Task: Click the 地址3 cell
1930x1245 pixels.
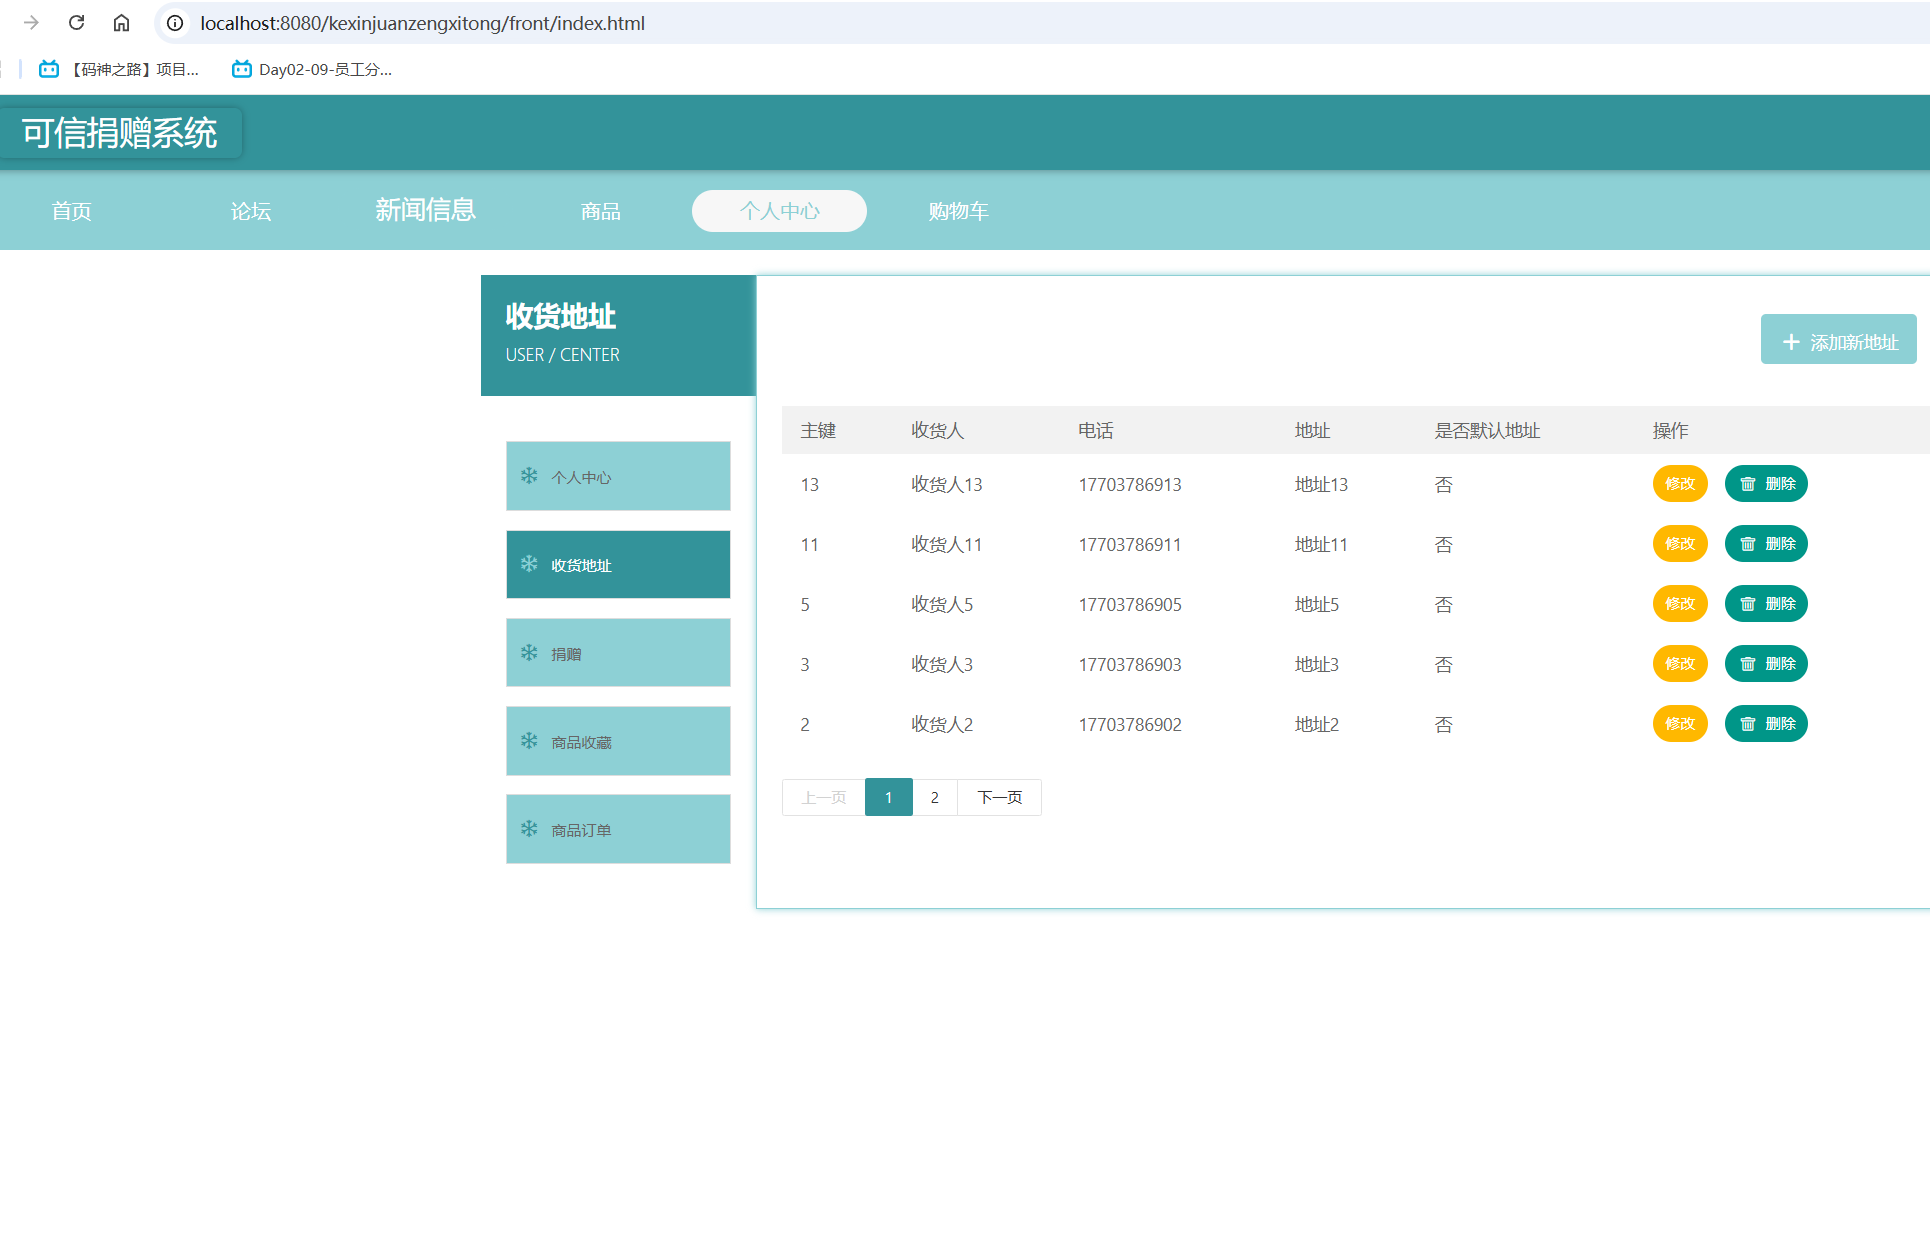Action: tap(1316, 664)
